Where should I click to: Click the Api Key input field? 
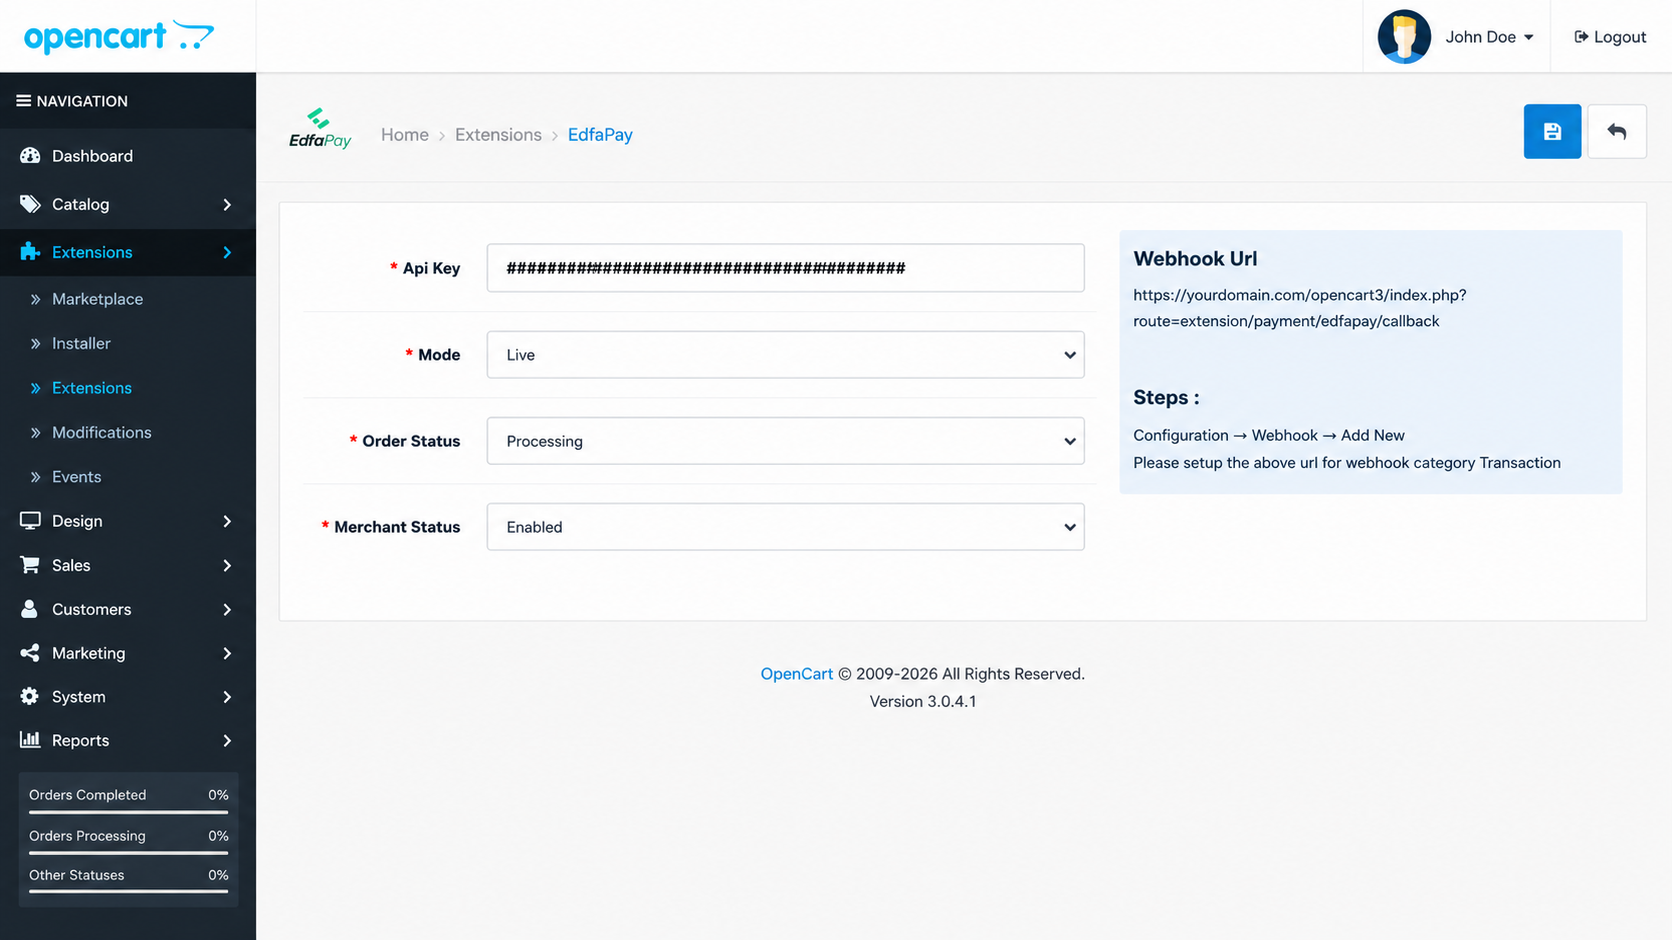(785, 268)
